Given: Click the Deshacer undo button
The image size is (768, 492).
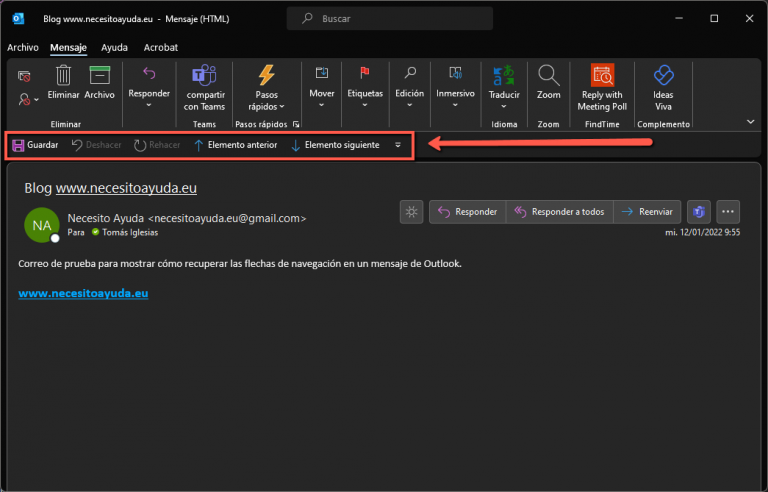Looking at the screenshot, I should point(96,145).
